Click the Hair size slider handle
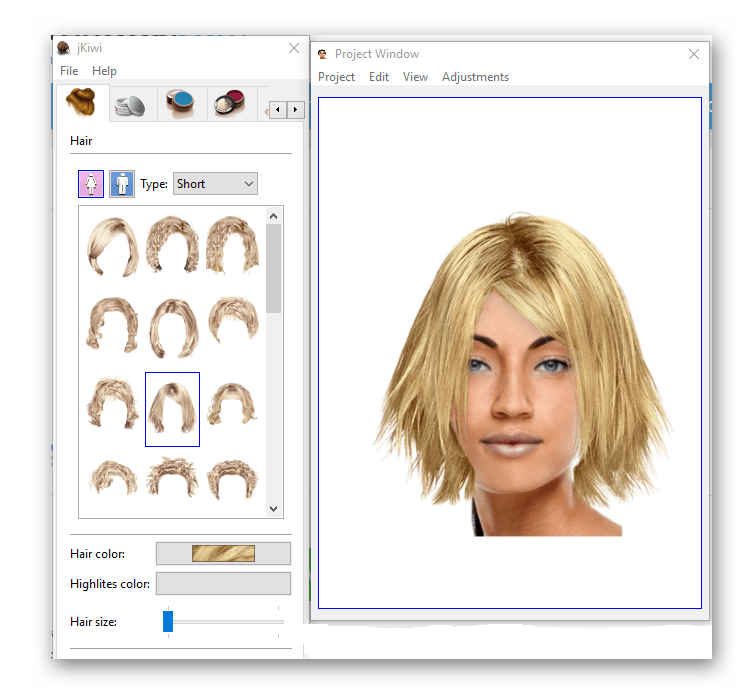This screenshot has height=696, width=744. point(168,621)
